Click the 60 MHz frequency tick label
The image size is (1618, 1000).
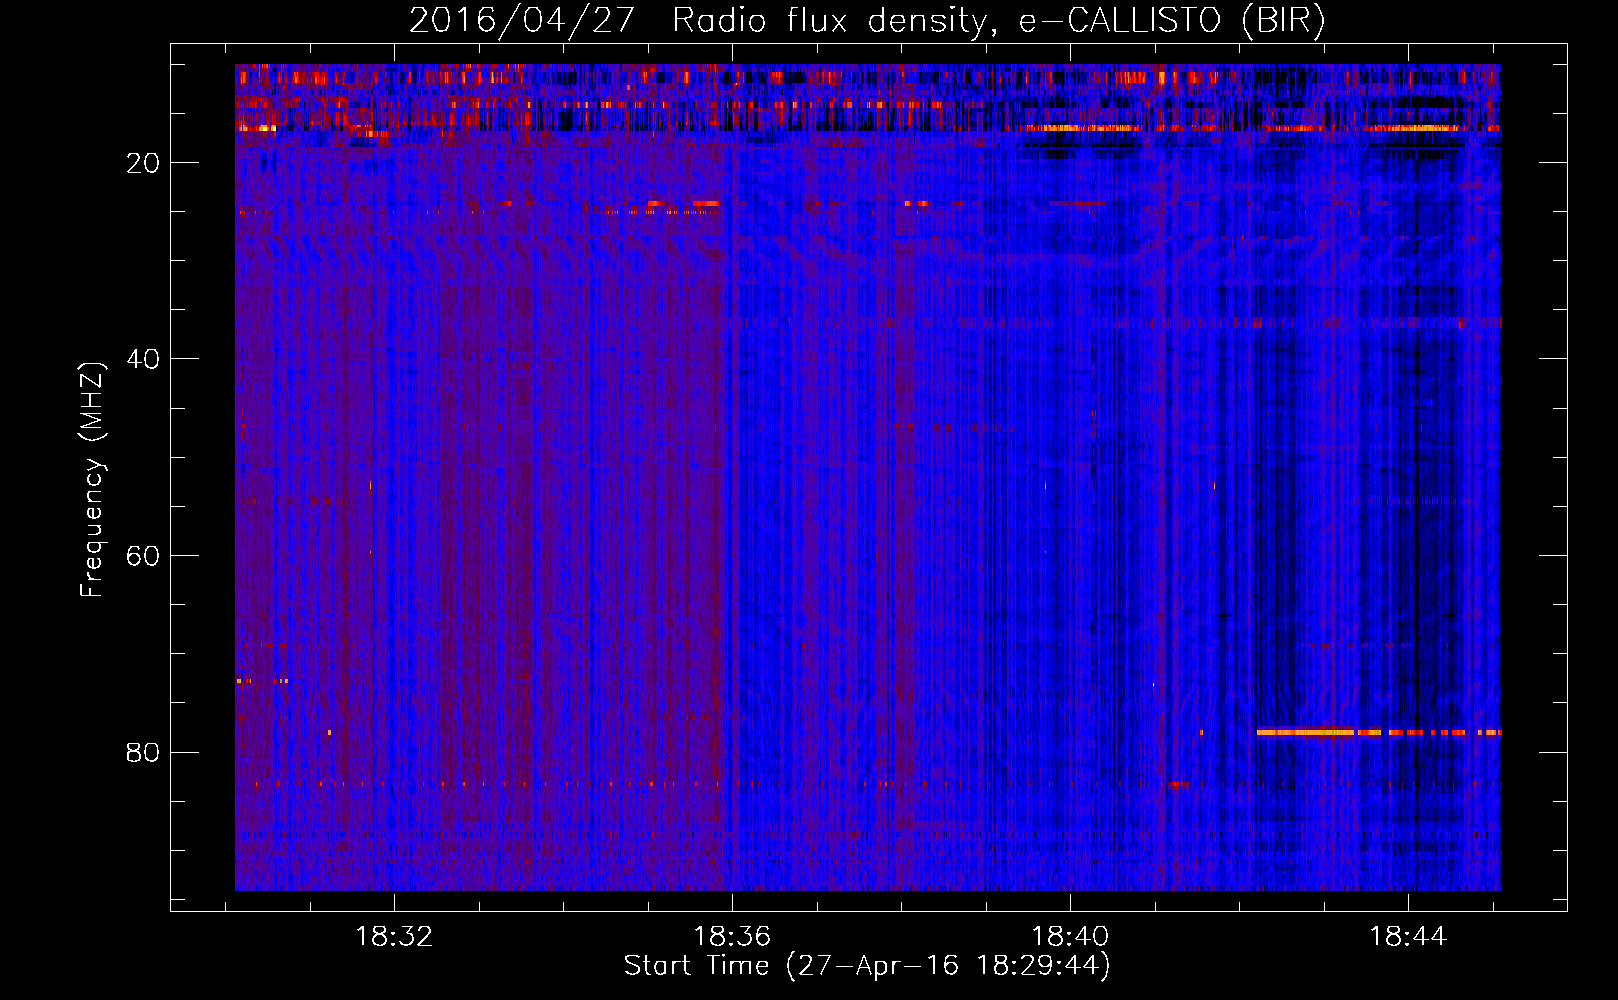143,556
